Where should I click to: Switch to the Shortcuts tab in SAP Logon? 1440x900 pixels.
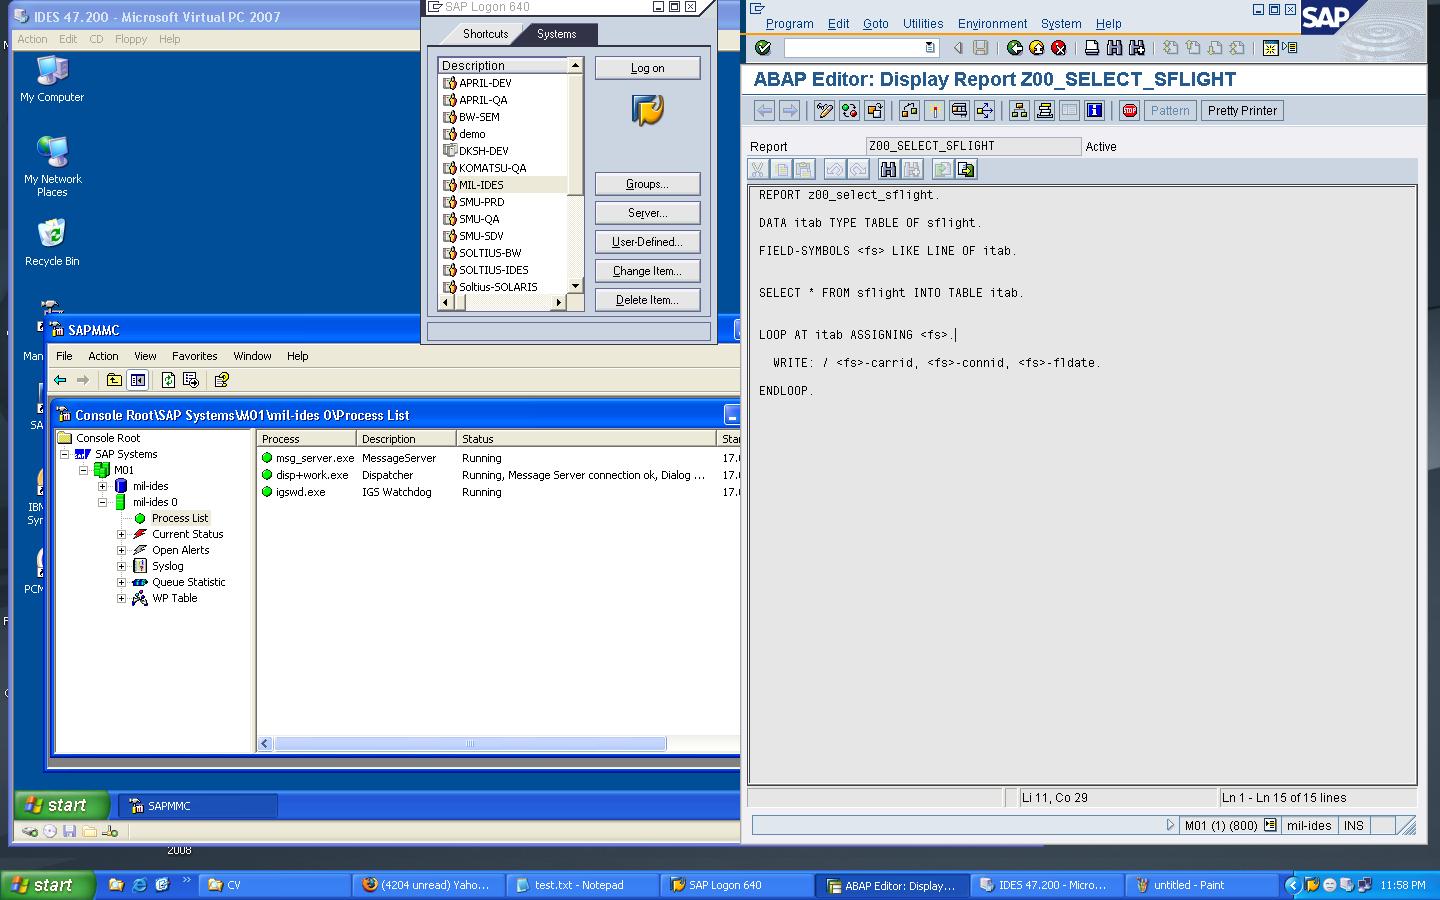(485, 34)
